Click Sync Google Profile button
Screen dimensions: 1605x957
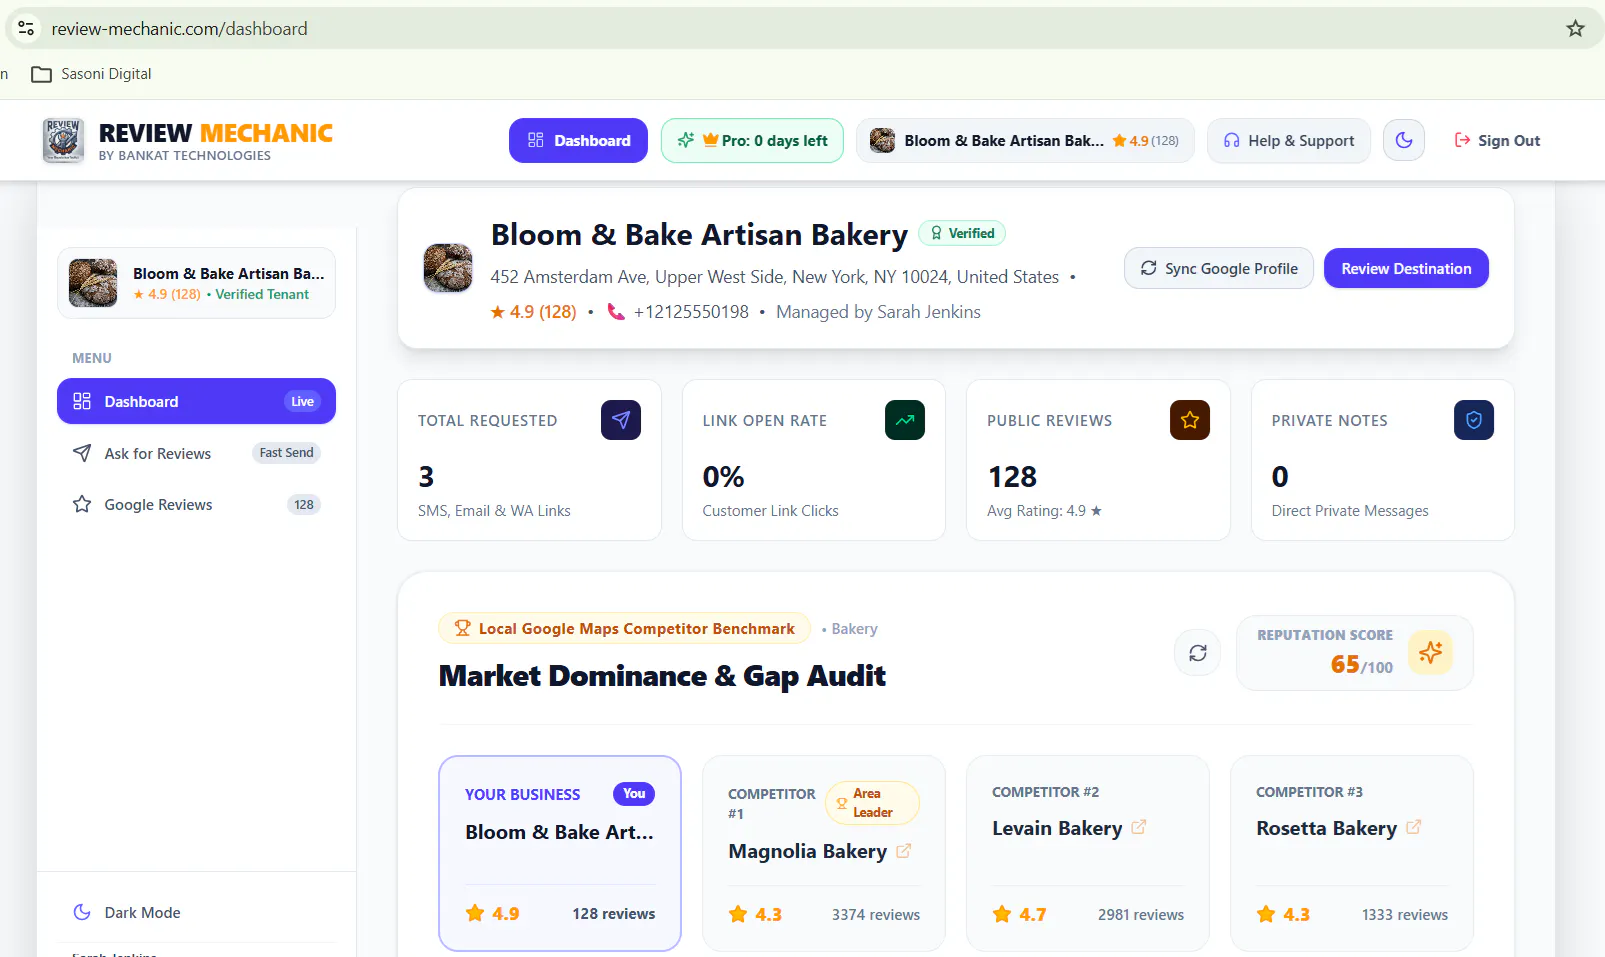coord(1218,268)
